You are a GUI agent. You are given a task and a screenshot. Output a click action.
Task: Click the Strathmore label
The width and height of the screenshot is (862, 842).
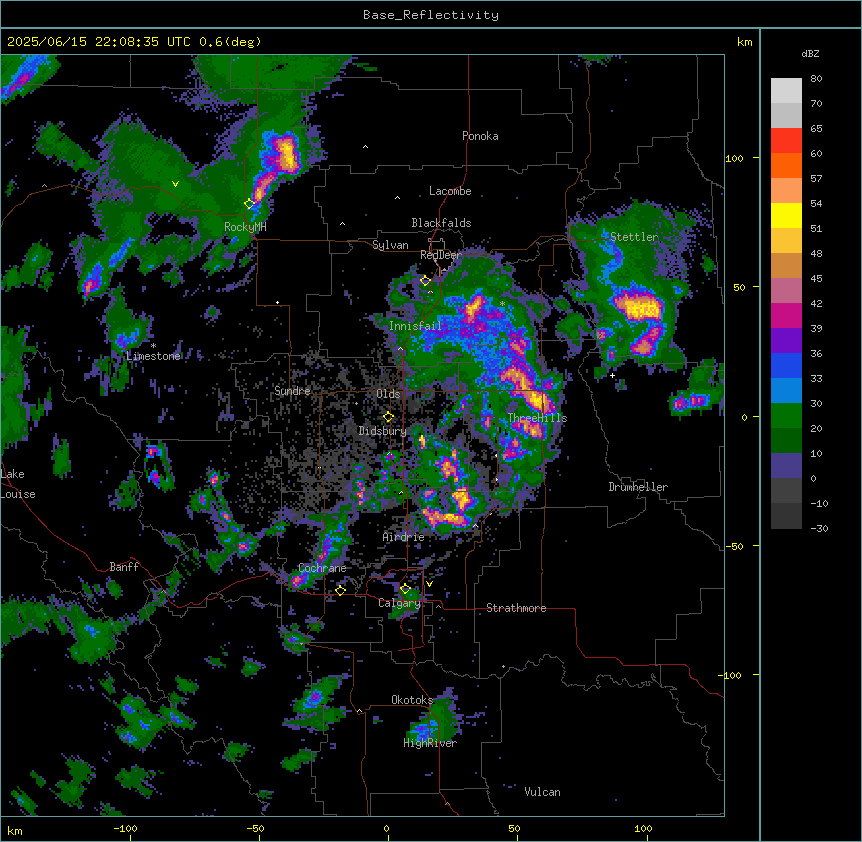tap(516, 608)
